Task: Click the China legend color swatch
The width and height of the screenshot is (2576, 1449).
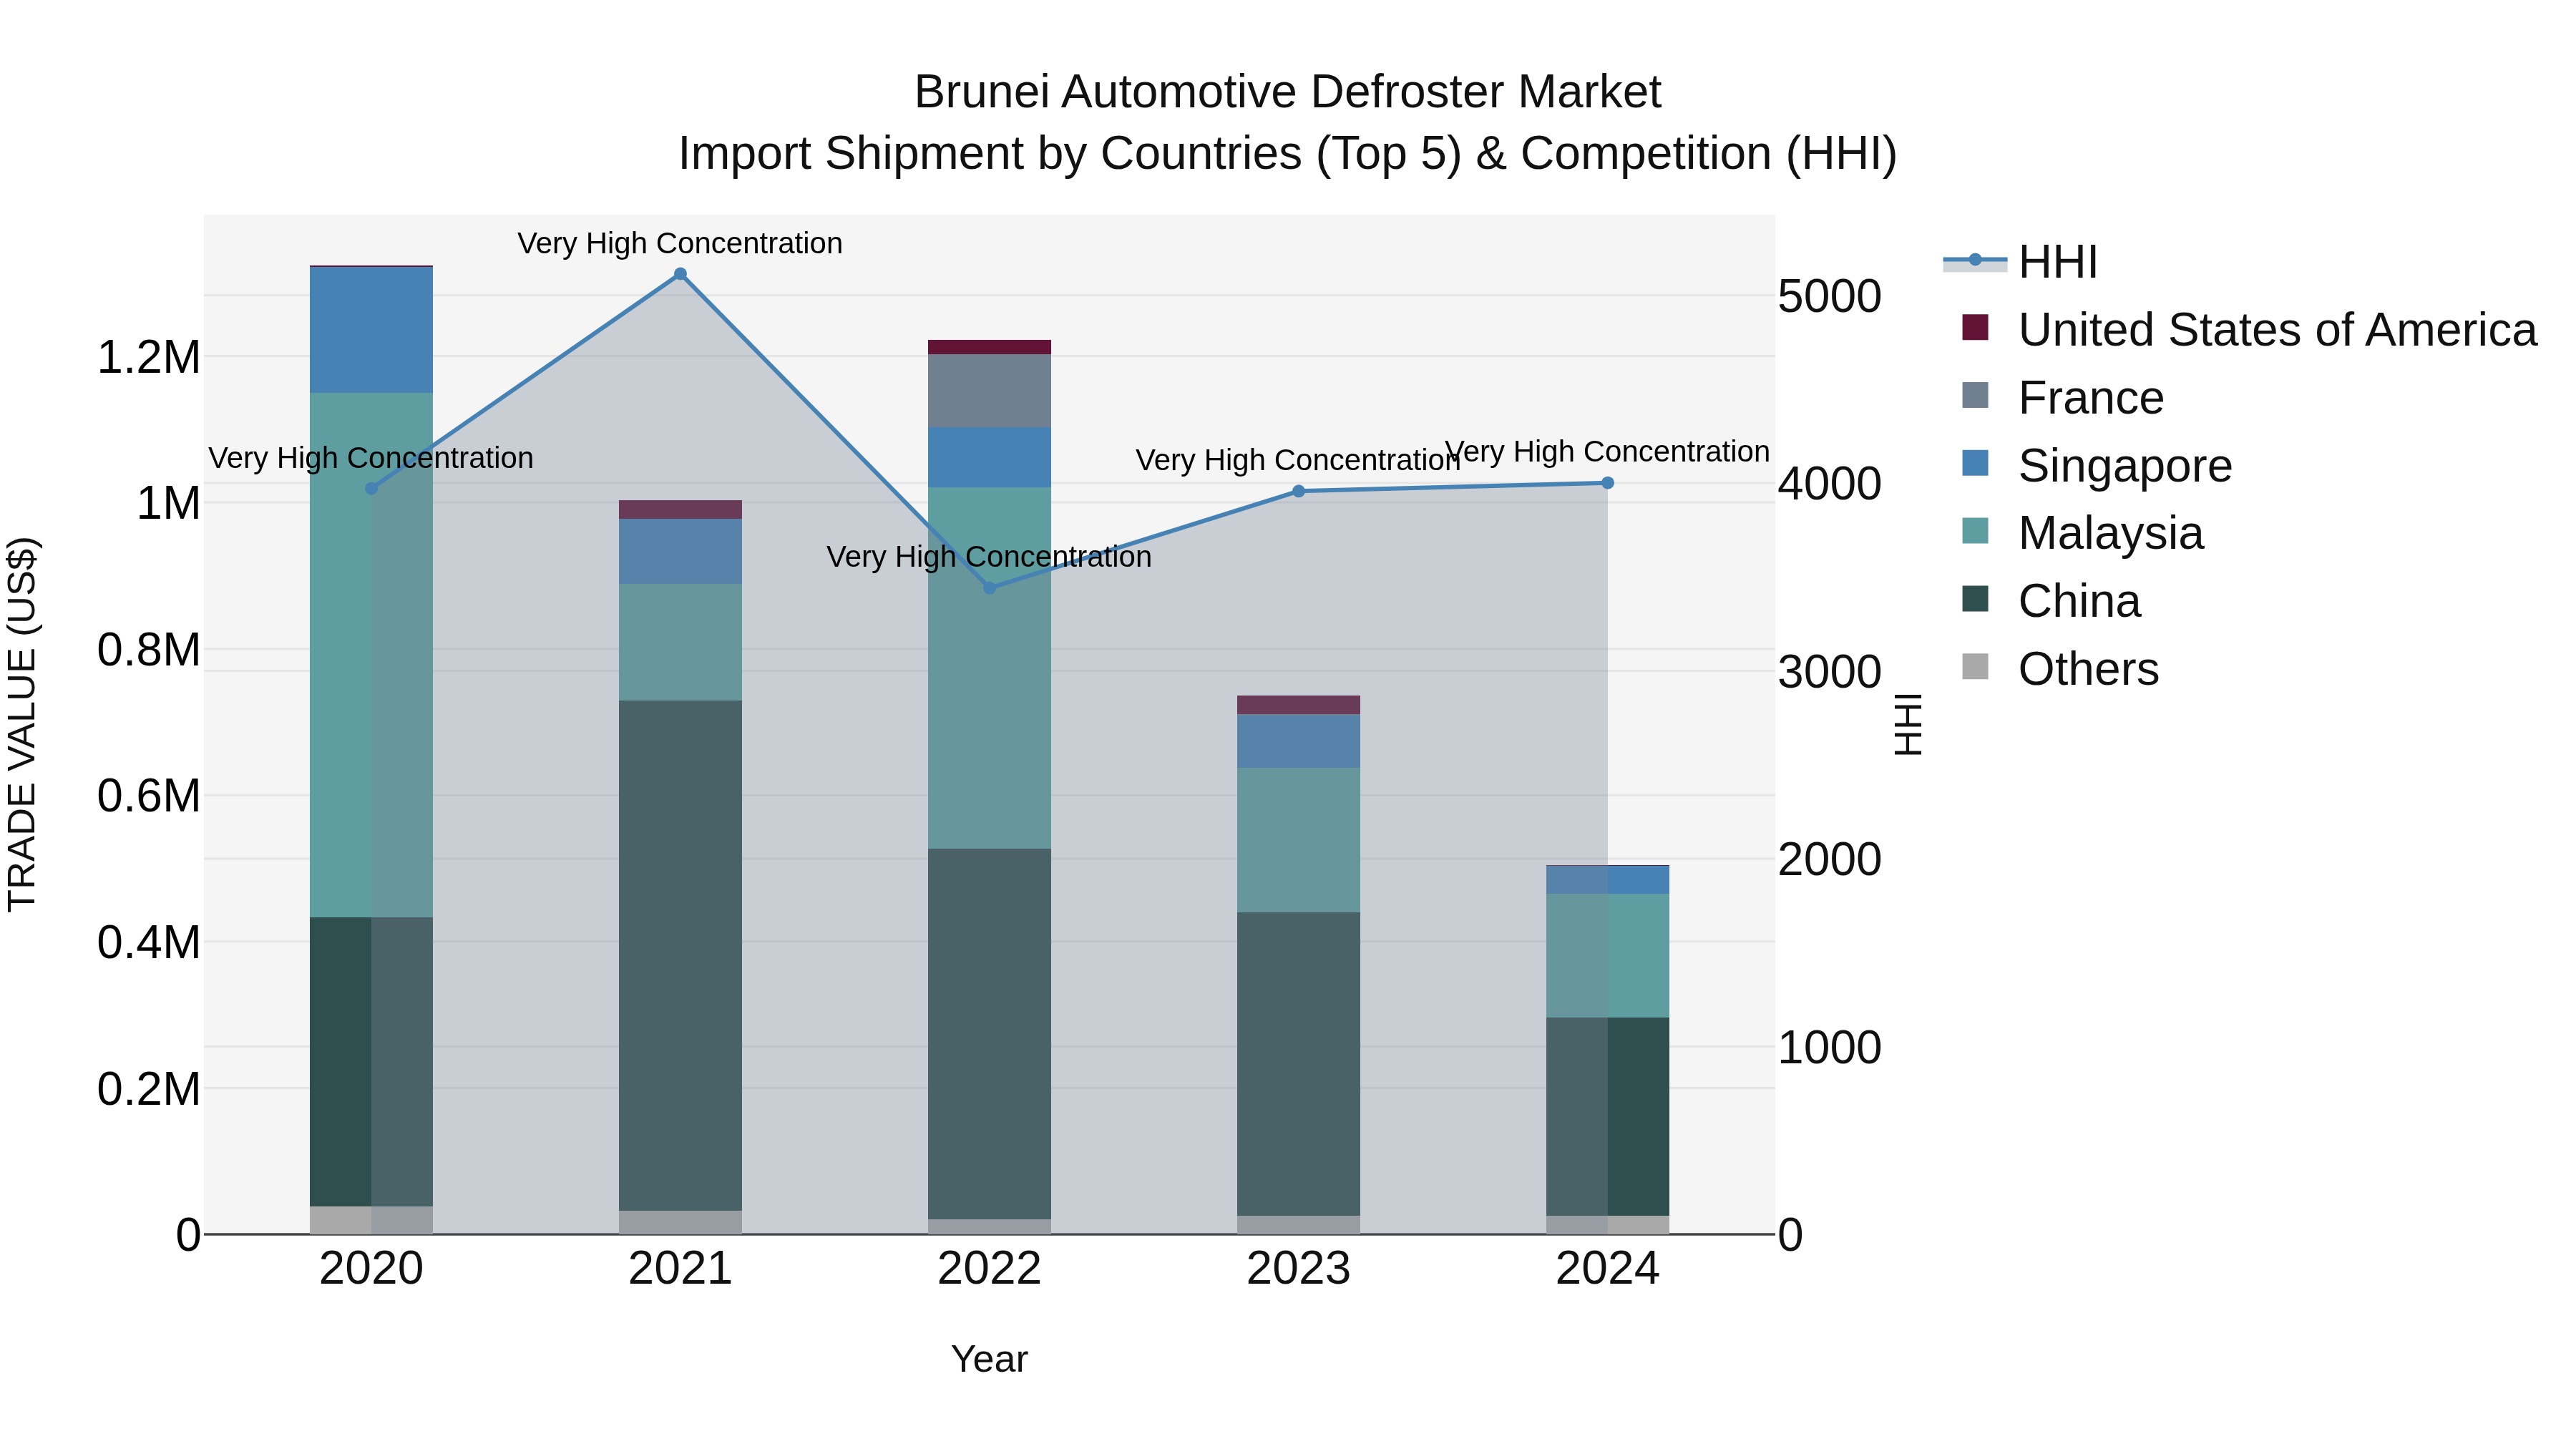Action: pos(1975,599)
